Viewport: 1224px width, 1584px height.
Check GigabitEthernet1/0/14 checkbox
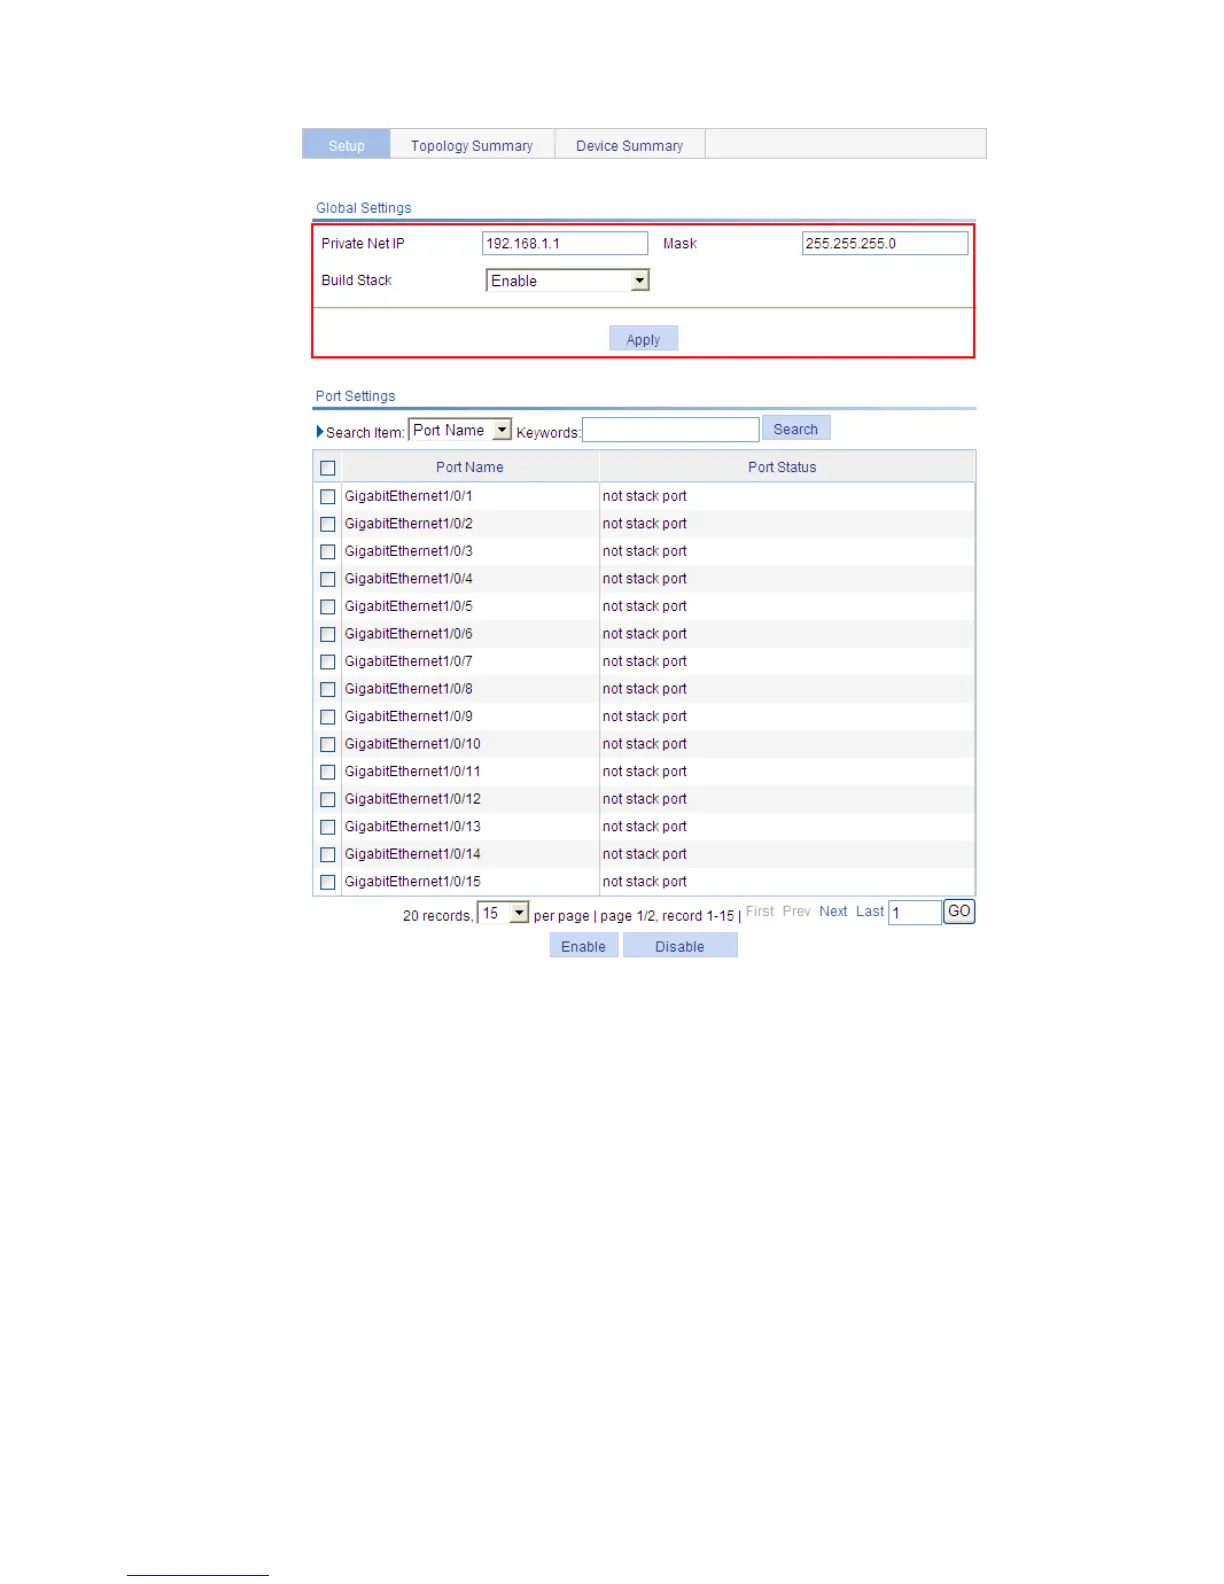[x=327, y=854]
